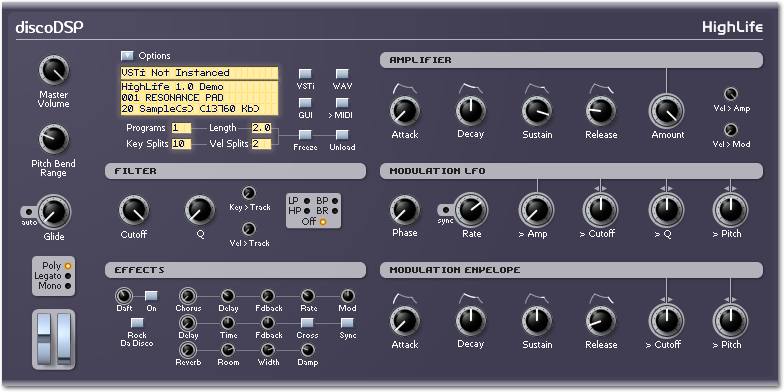Click the Master Volume knob
This screenshot has width=784, height=392.
(x=54, y=70)
